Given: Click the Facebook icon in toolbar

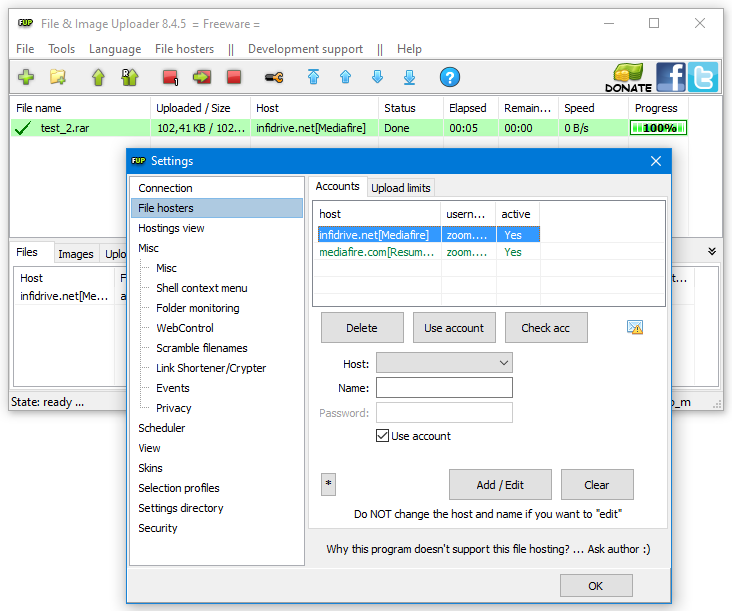Looking at the screenshot, I should tap(671, 77).
